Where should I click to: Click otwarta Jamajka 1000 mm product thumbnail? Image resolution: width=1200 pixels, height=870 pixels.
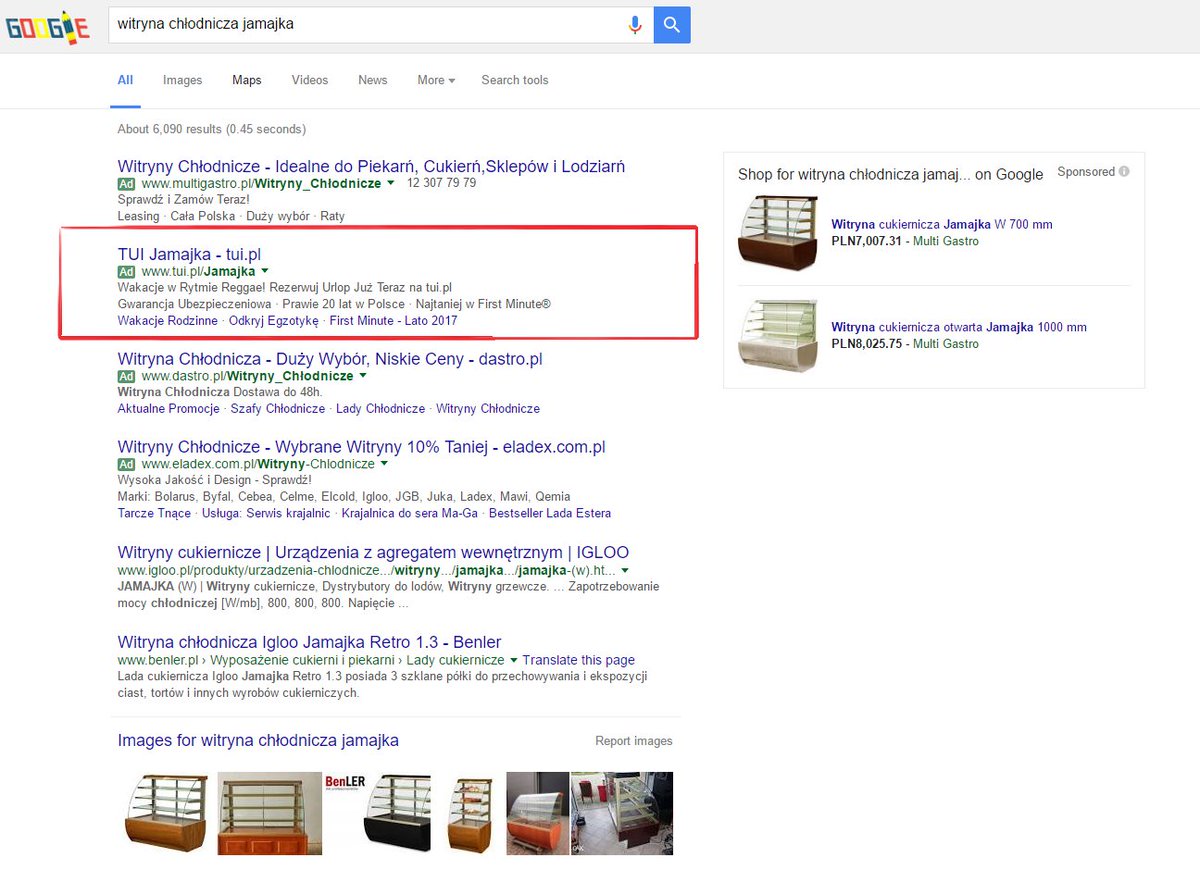click(777, 336)
